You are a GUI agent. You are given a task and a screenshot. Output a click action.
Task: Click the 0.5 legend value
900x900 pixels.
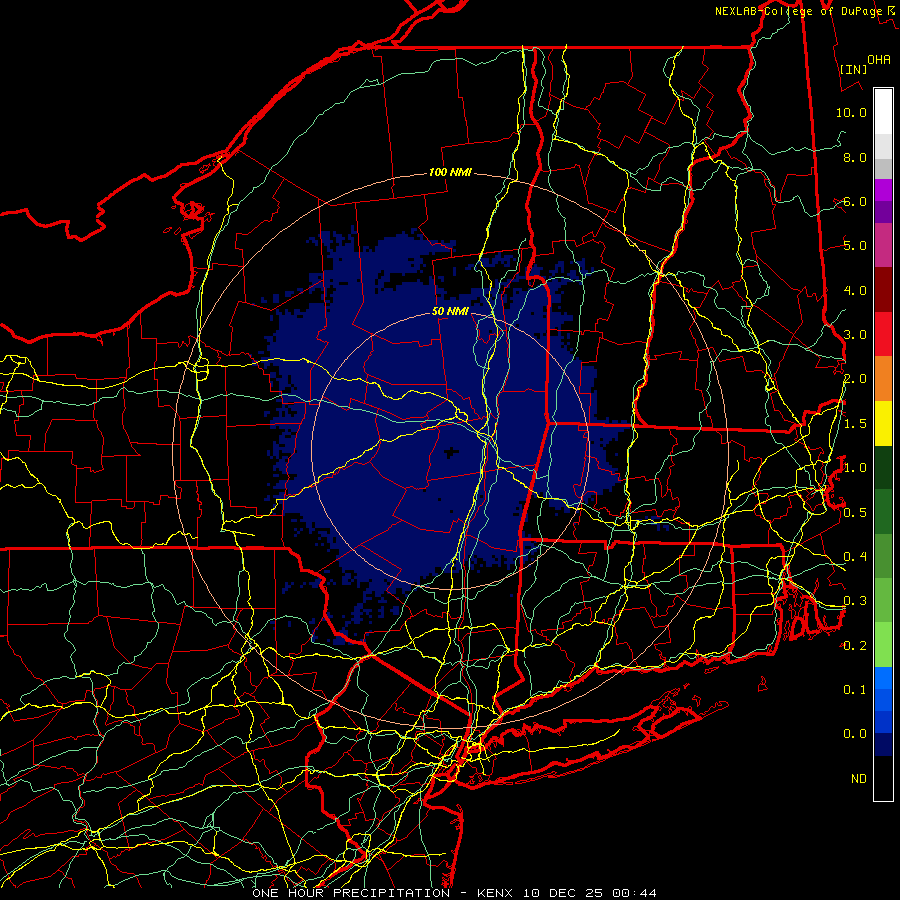[855, 513]
